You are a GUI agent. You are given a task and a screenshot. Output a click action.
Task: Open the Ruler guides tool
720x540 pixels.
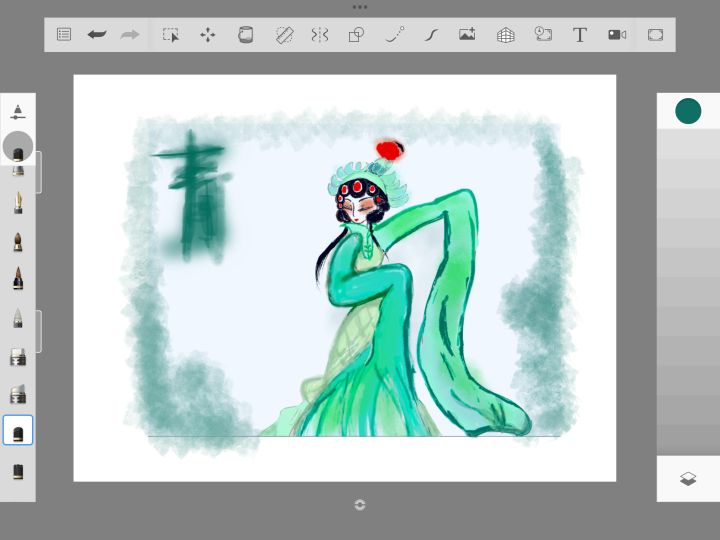coord(284,34)
